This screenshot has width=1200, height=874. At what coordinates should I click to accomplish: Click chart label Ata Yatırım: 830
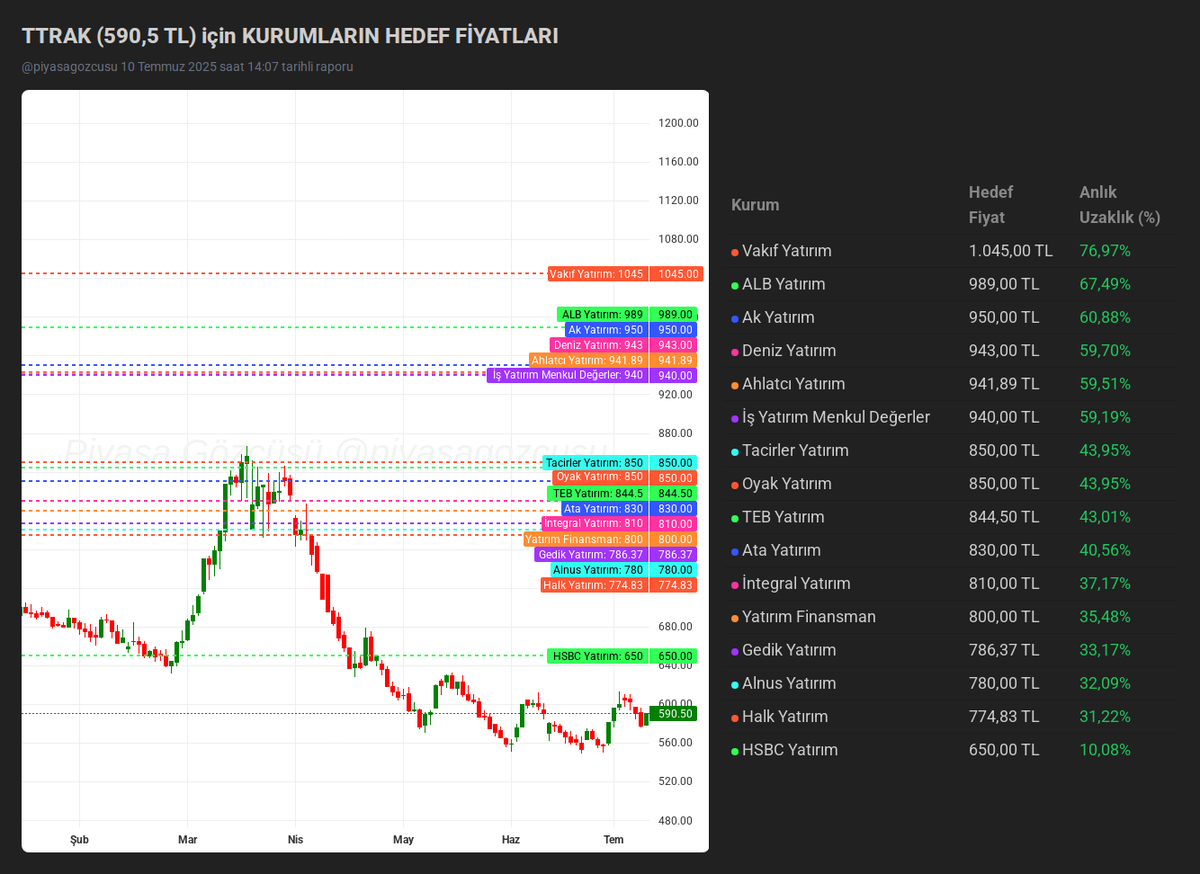(603, 509)
